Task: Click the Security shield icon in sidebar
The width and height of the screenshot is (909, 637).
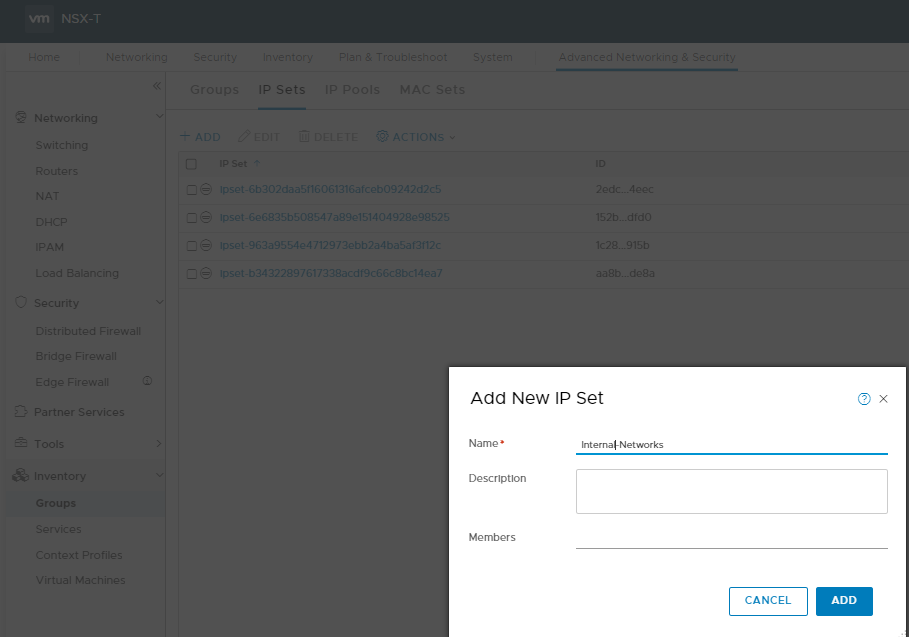Action: [21, 302]
